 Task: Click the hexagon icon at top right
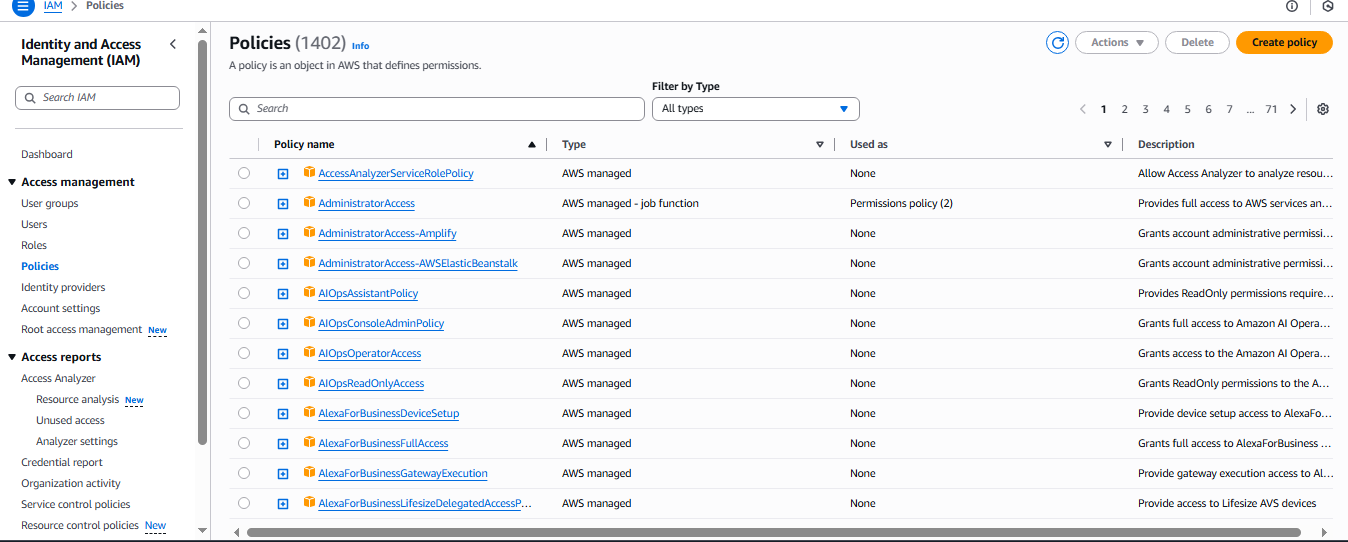(1328, 6)
